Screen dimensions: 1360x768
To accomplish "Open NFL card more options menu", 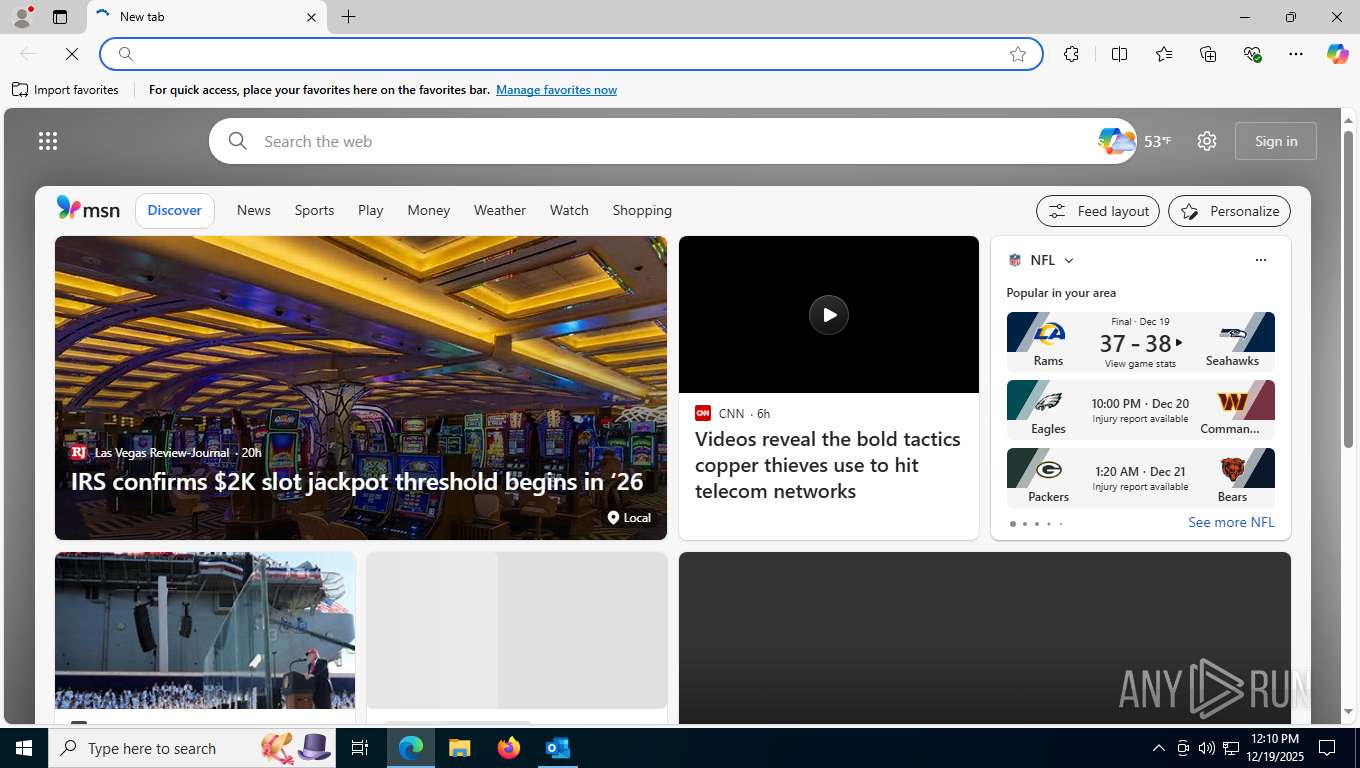I will [x=1260, y=260].
